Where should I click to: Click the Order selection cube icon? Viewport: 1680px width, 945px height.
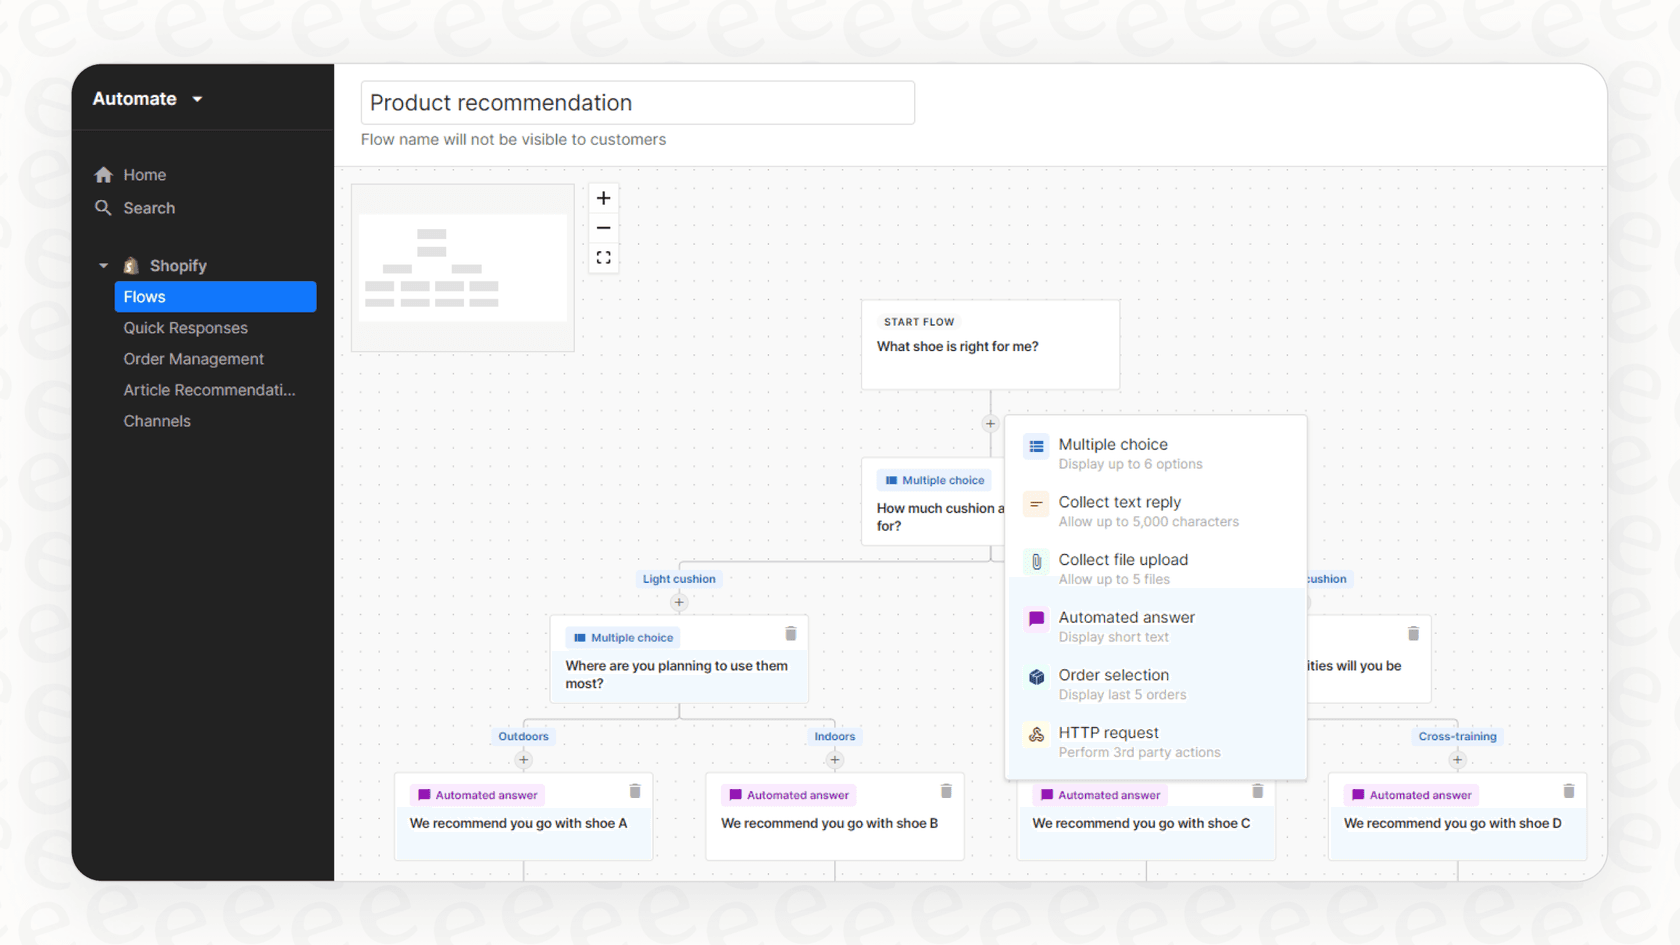(1035, 677)
